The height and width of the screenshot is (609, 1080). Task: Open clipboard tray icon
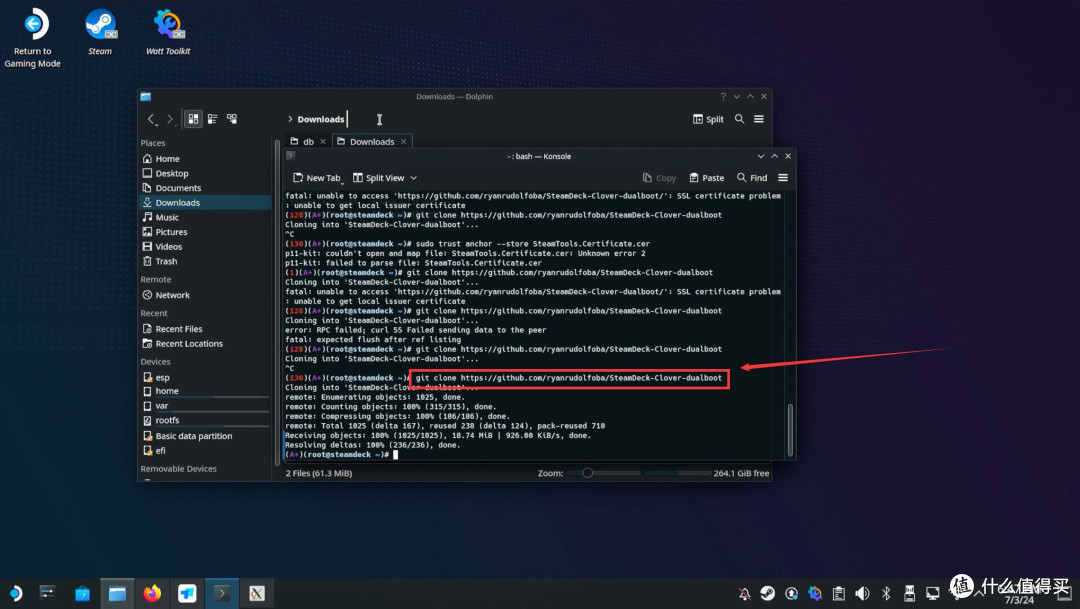(x=838, y=593)
